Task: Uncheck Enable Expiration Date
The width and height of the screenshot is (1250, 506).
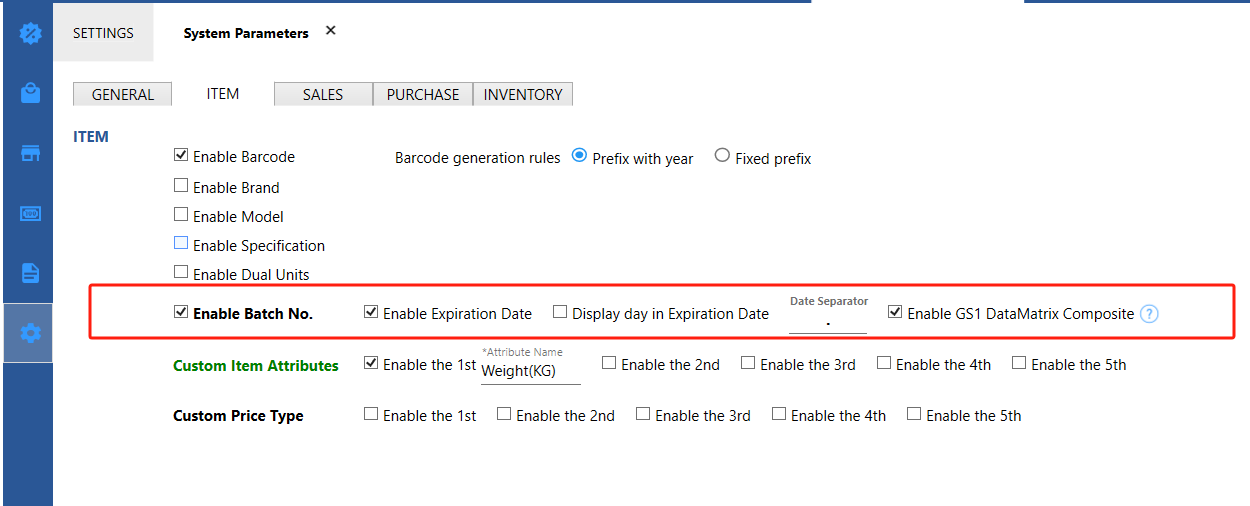Action: pyautogui.click(x=371, y=312)
